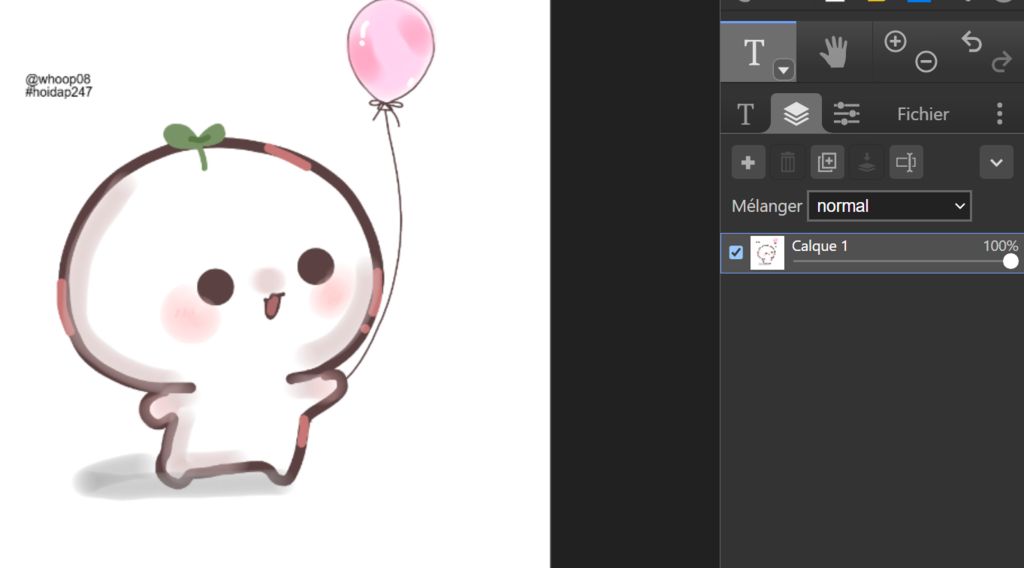Open the three-dot more options menu

(999, 114)
